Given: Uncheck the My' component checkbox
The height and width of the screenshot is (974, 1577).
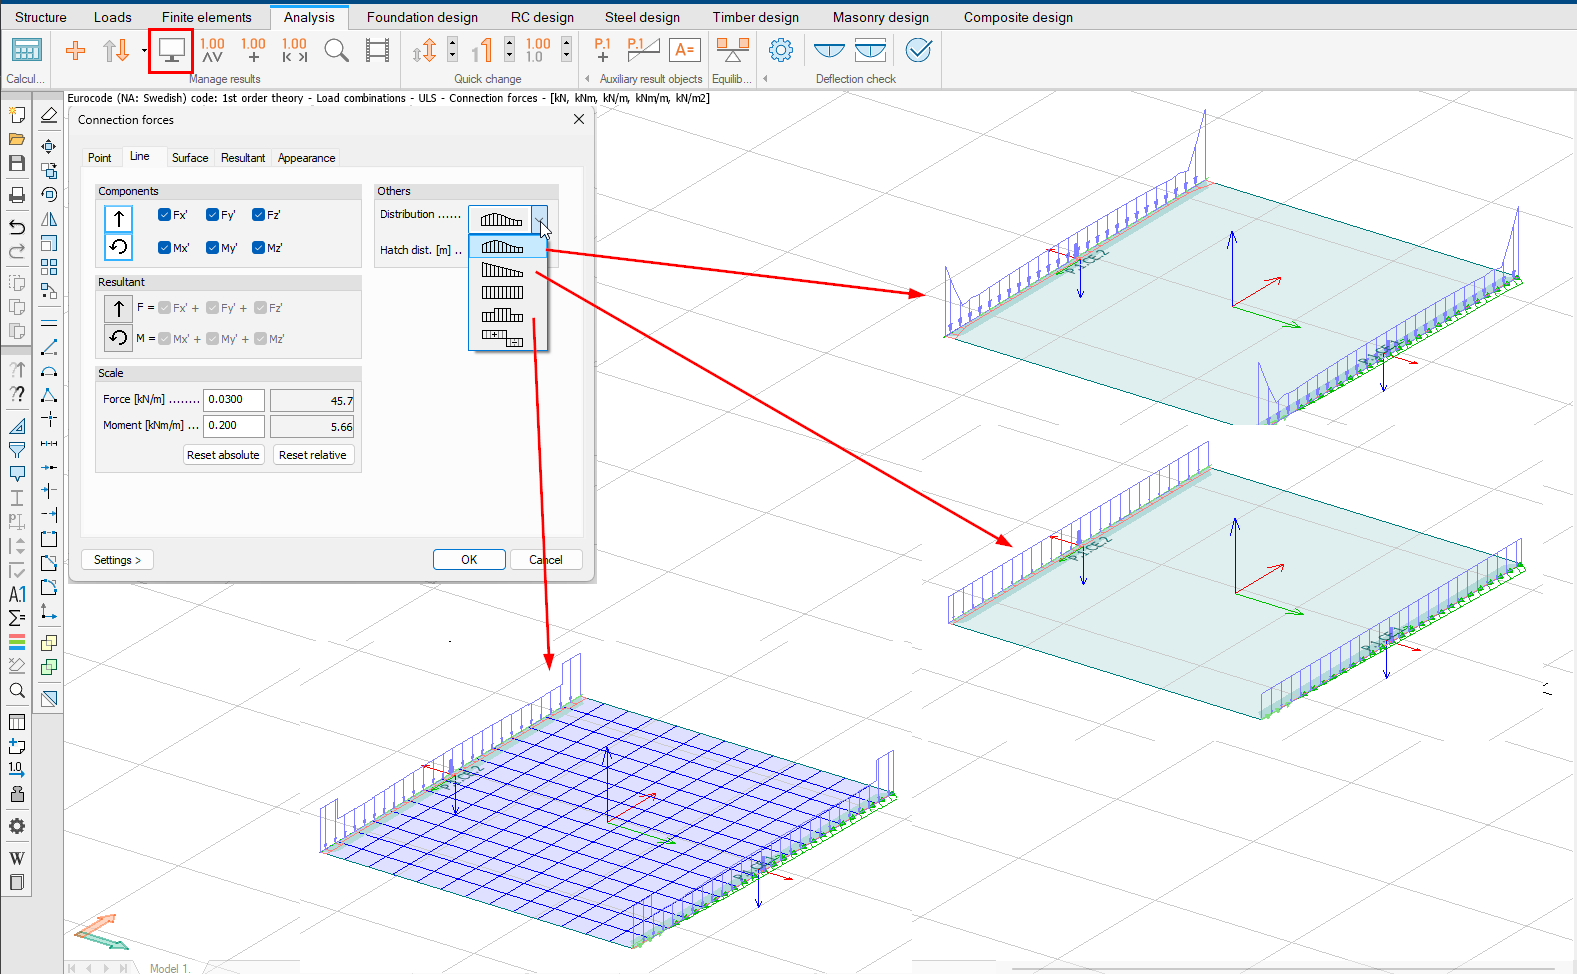Looking at the screenshot, I should coord(212,248).
